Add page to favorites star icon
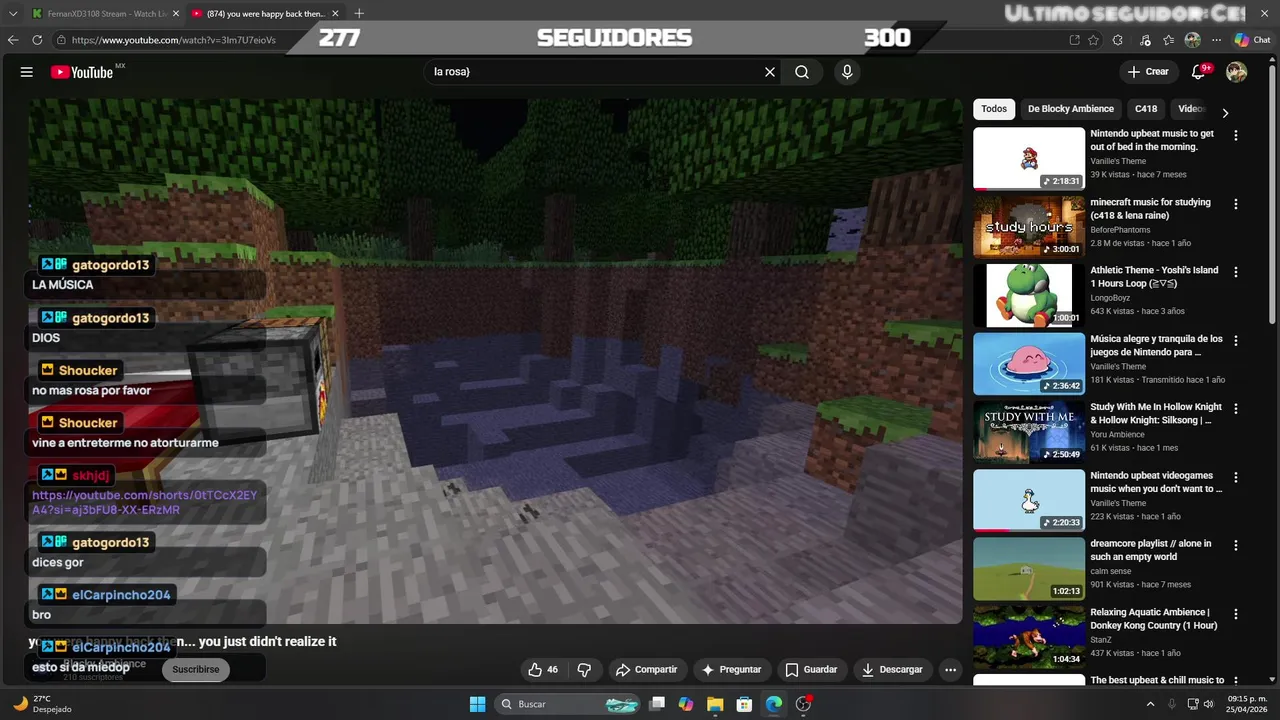 pos(1094,40)
